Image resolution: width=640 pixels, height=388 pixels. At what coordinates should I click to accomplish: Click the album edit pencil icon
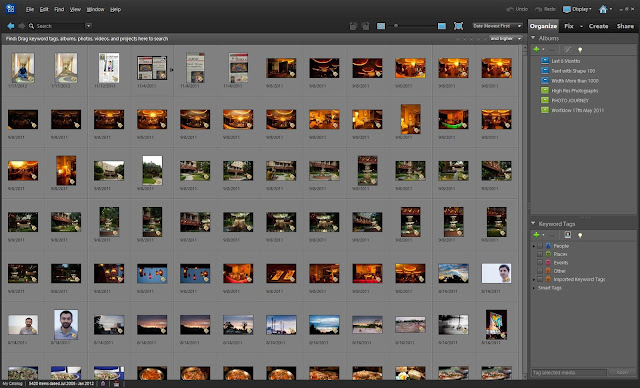[x=567, y=49]
